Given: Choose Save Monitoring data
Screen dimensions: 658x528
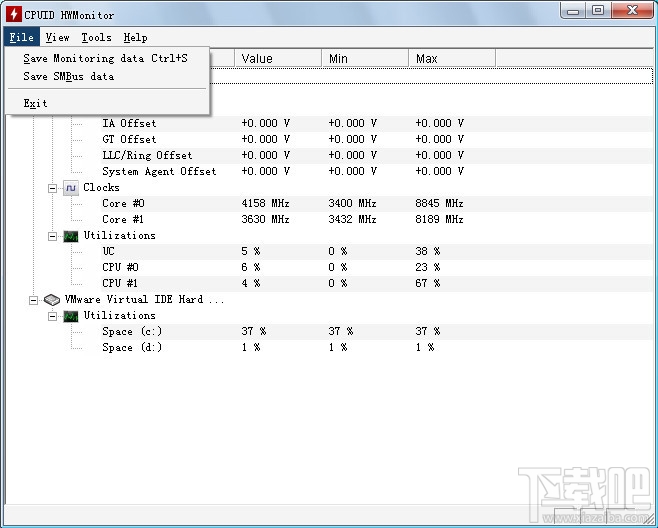Looking at the screenshot, I should tap(107, 58).
